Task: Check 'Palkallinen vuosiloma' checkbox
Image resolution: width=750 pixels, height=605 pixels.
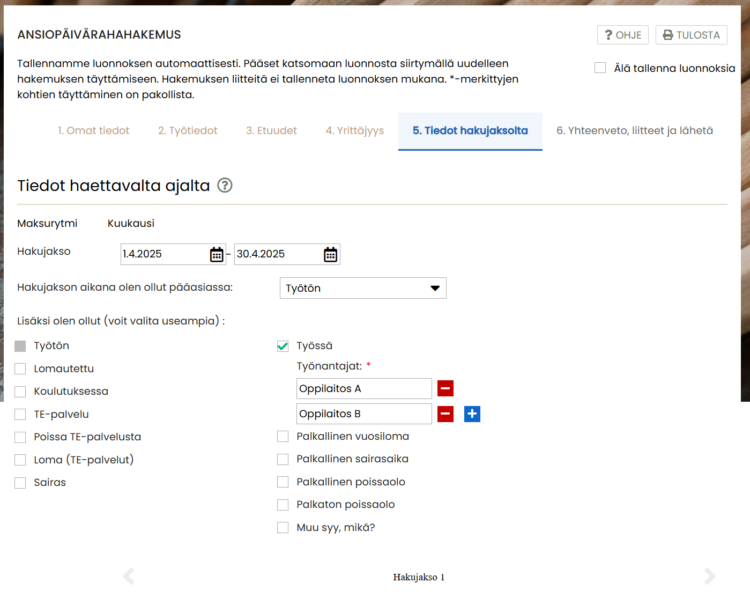Action: (x=283, y=436)
